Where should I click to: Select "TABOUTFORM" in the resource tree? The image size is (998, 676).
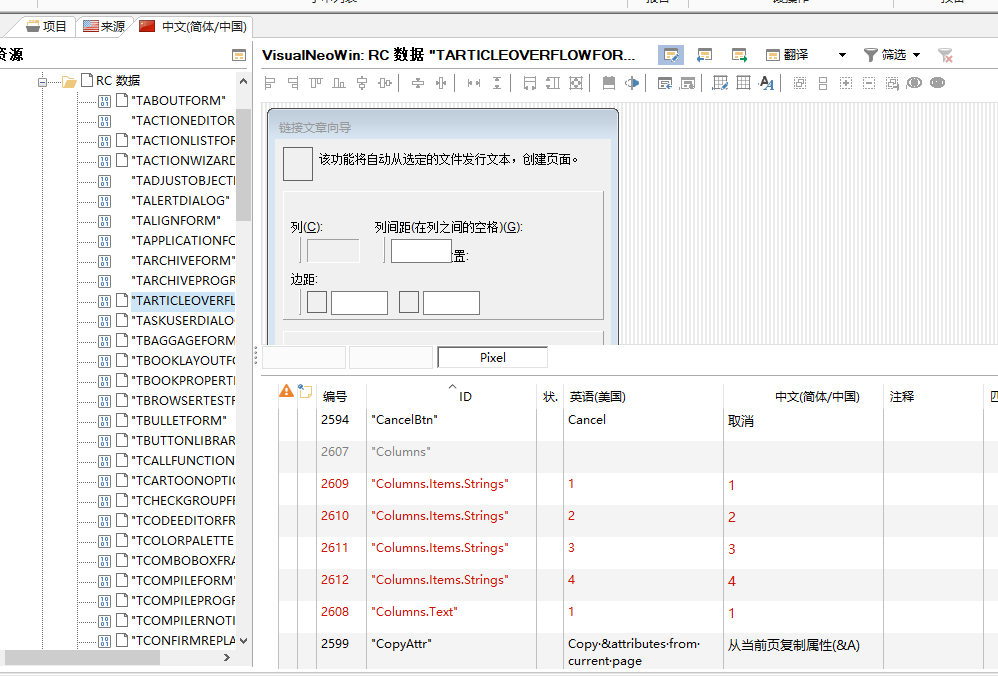tap(178, 101)
